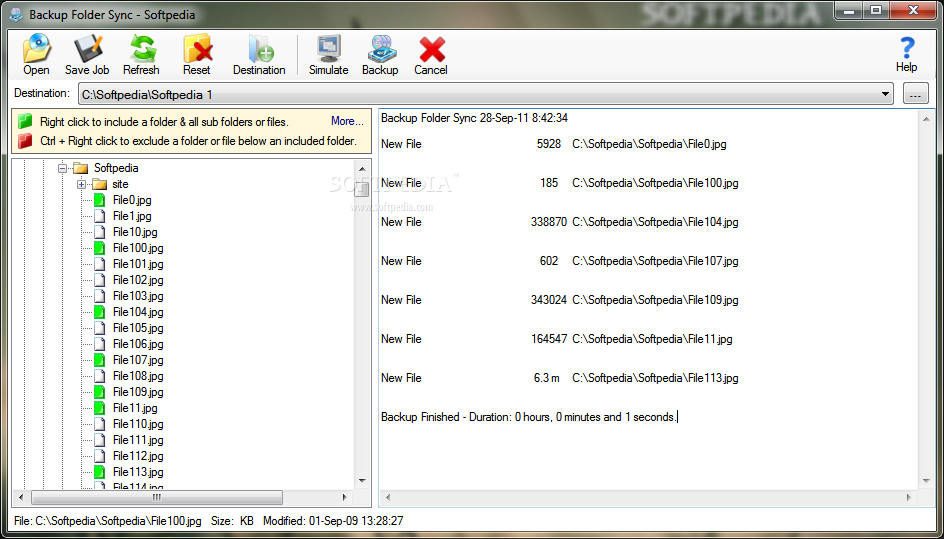Click the green file icon of File0.jpg

99,200
